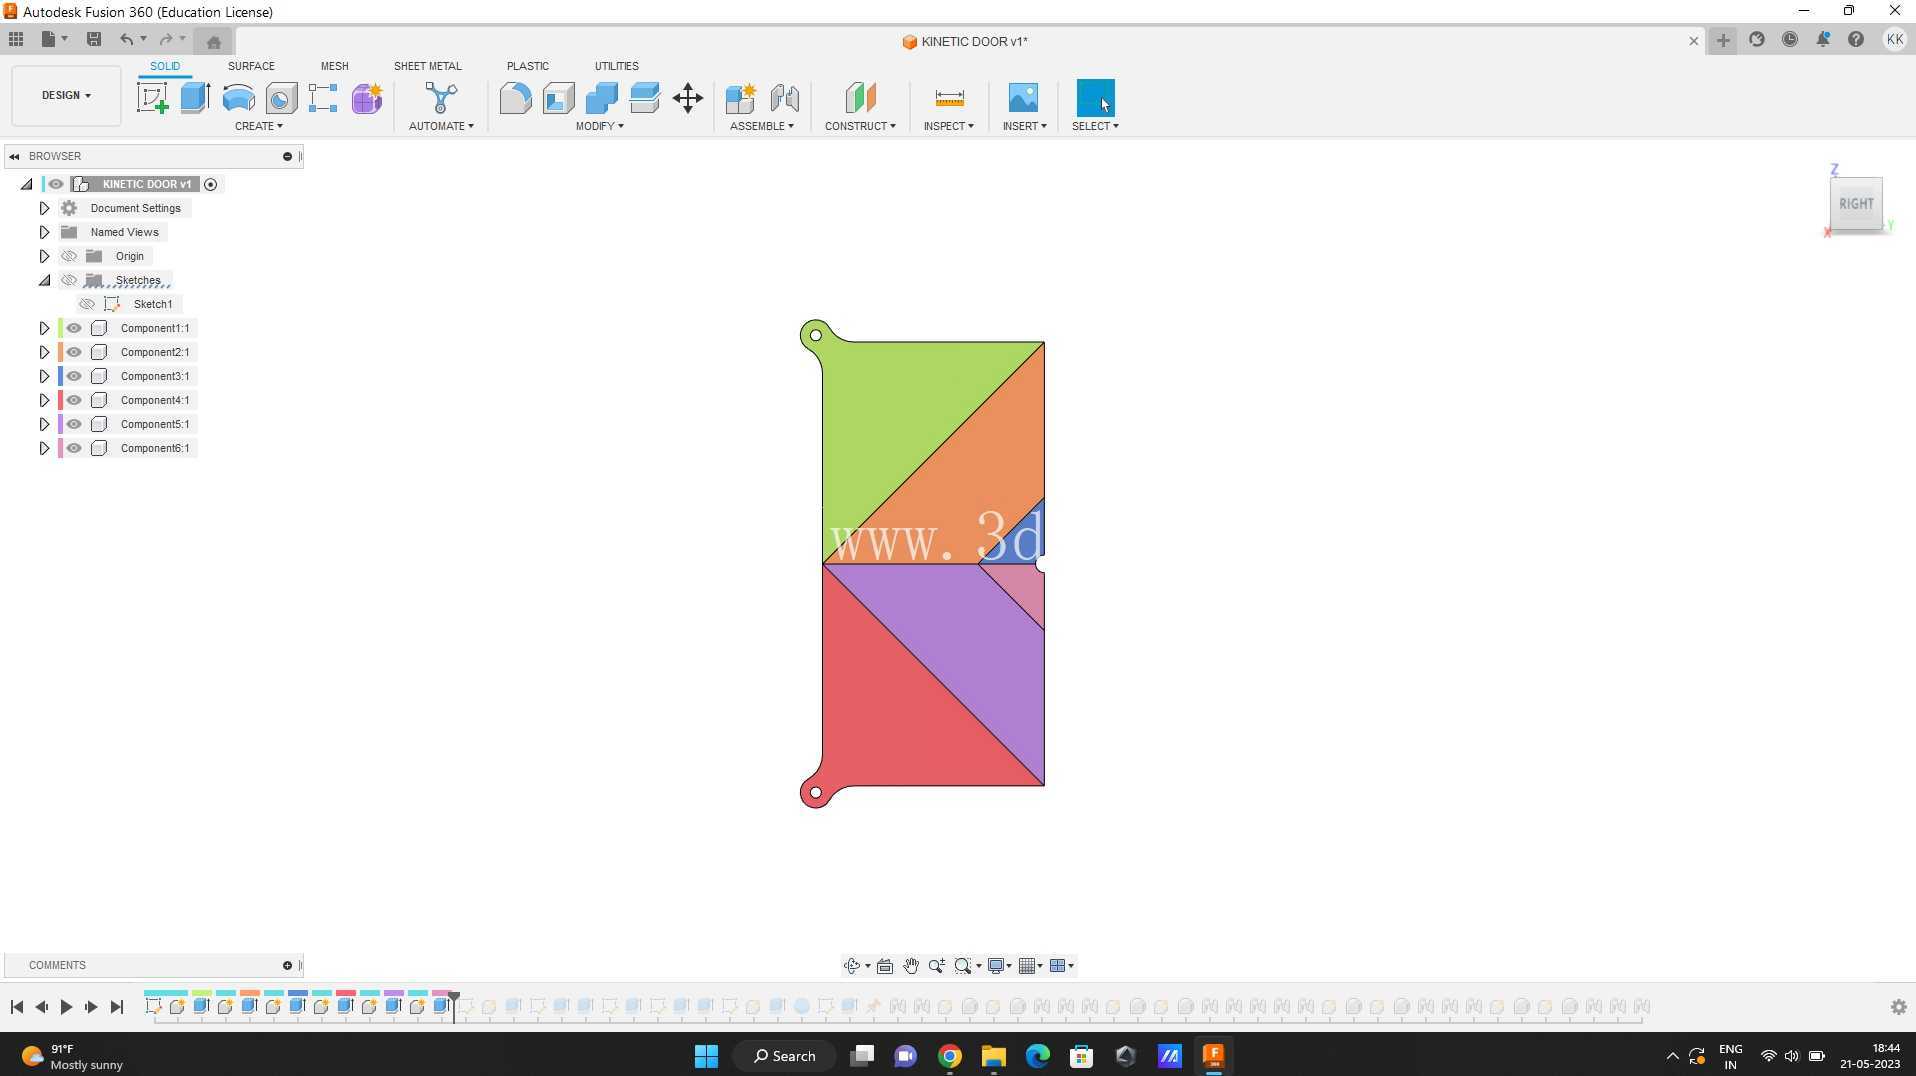Play the timeline

pyautogui.click(x=66, y=1007)
